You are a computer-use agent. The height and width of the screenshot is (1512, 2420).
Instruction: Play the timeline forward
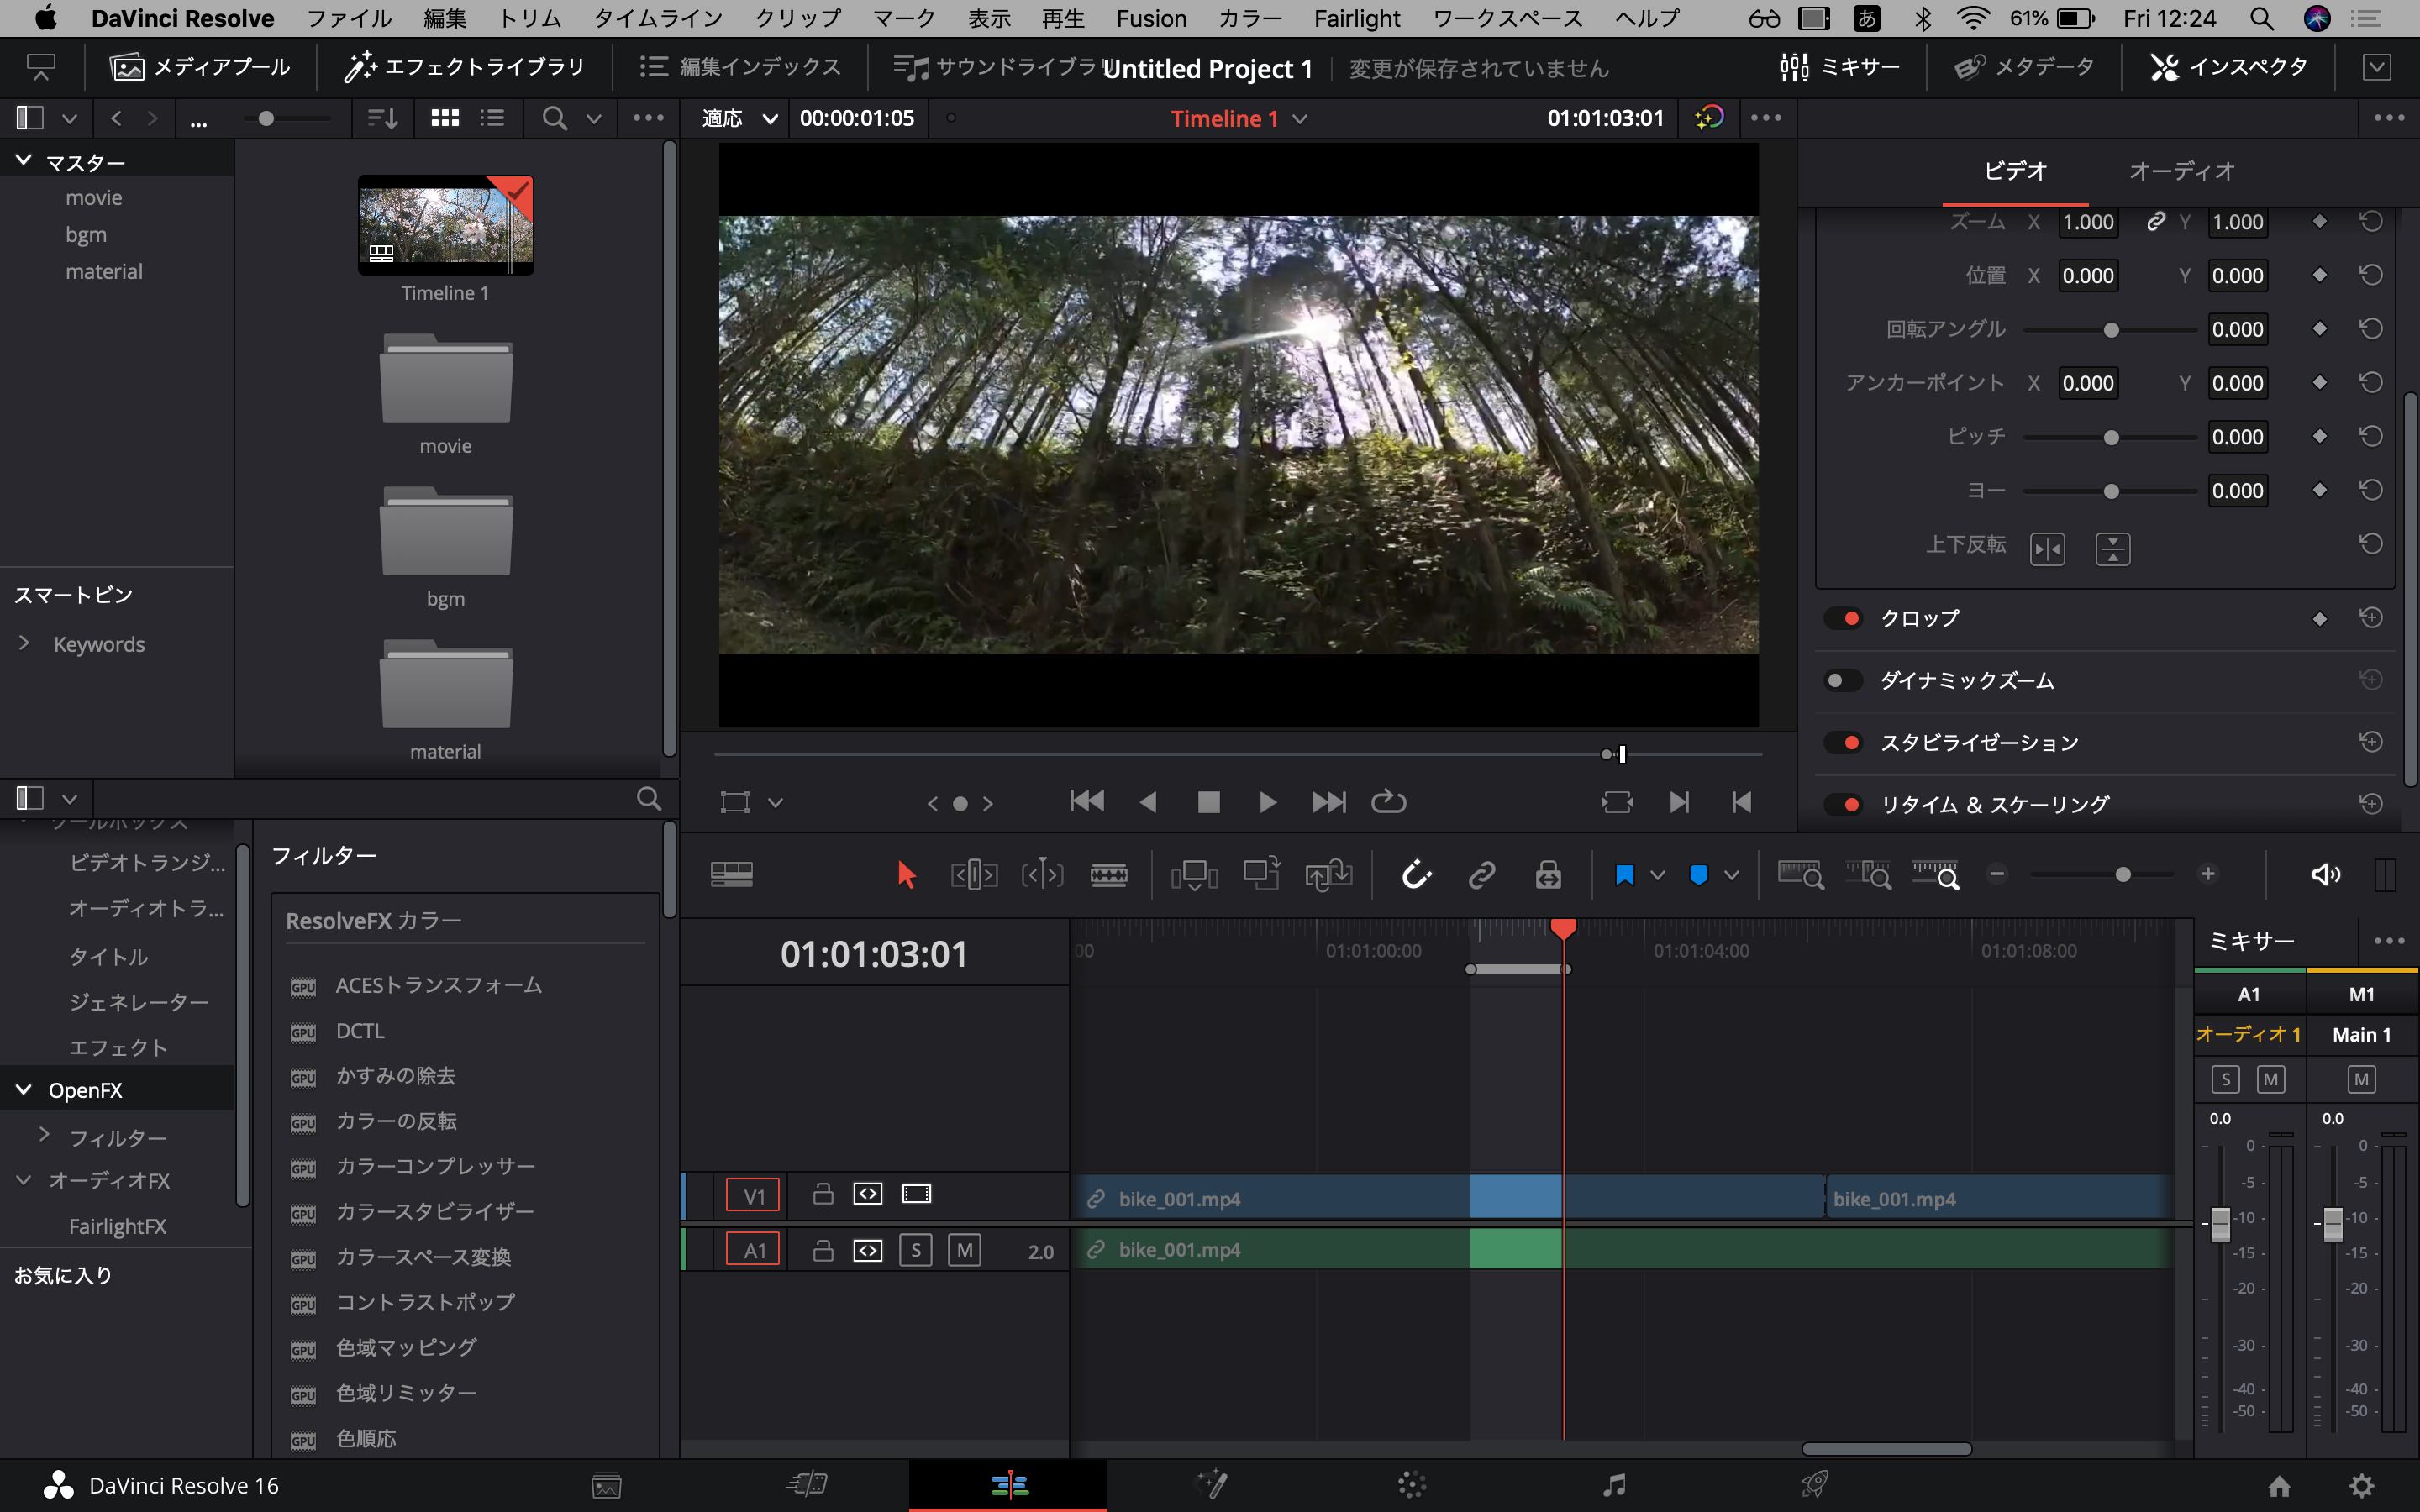pyautogui.click(x=1267, y=802)
